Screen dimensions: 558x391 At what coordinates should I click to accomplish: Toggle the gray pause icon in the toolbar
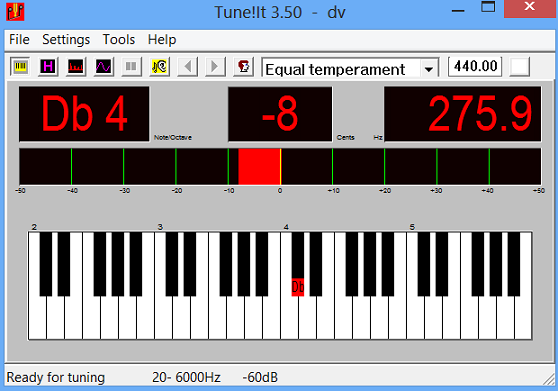pos(131,67)
